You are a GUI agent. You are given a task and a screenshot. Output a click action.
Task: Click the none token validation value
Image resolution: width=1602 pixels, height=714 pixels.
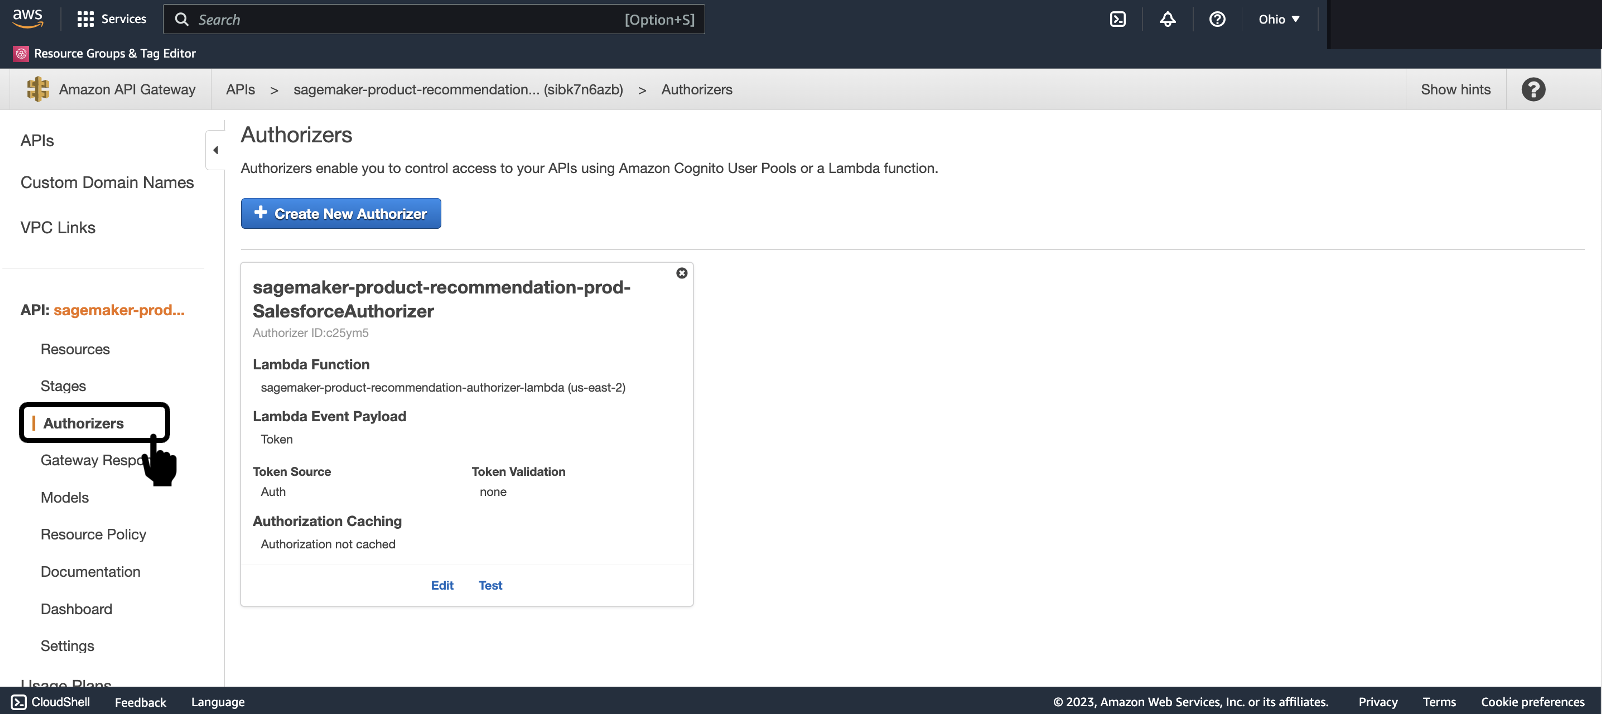(493, 491)
